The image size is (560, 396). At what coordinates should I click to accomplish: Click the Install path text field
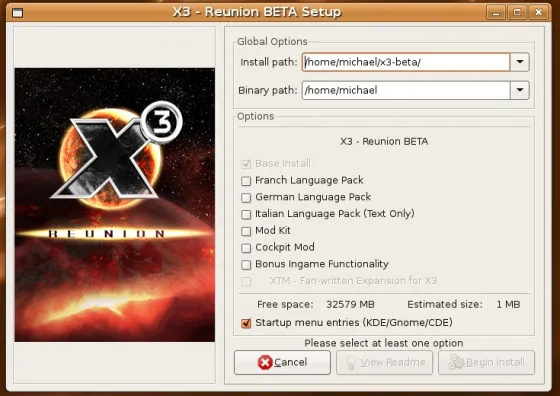[x=406, y=62]
